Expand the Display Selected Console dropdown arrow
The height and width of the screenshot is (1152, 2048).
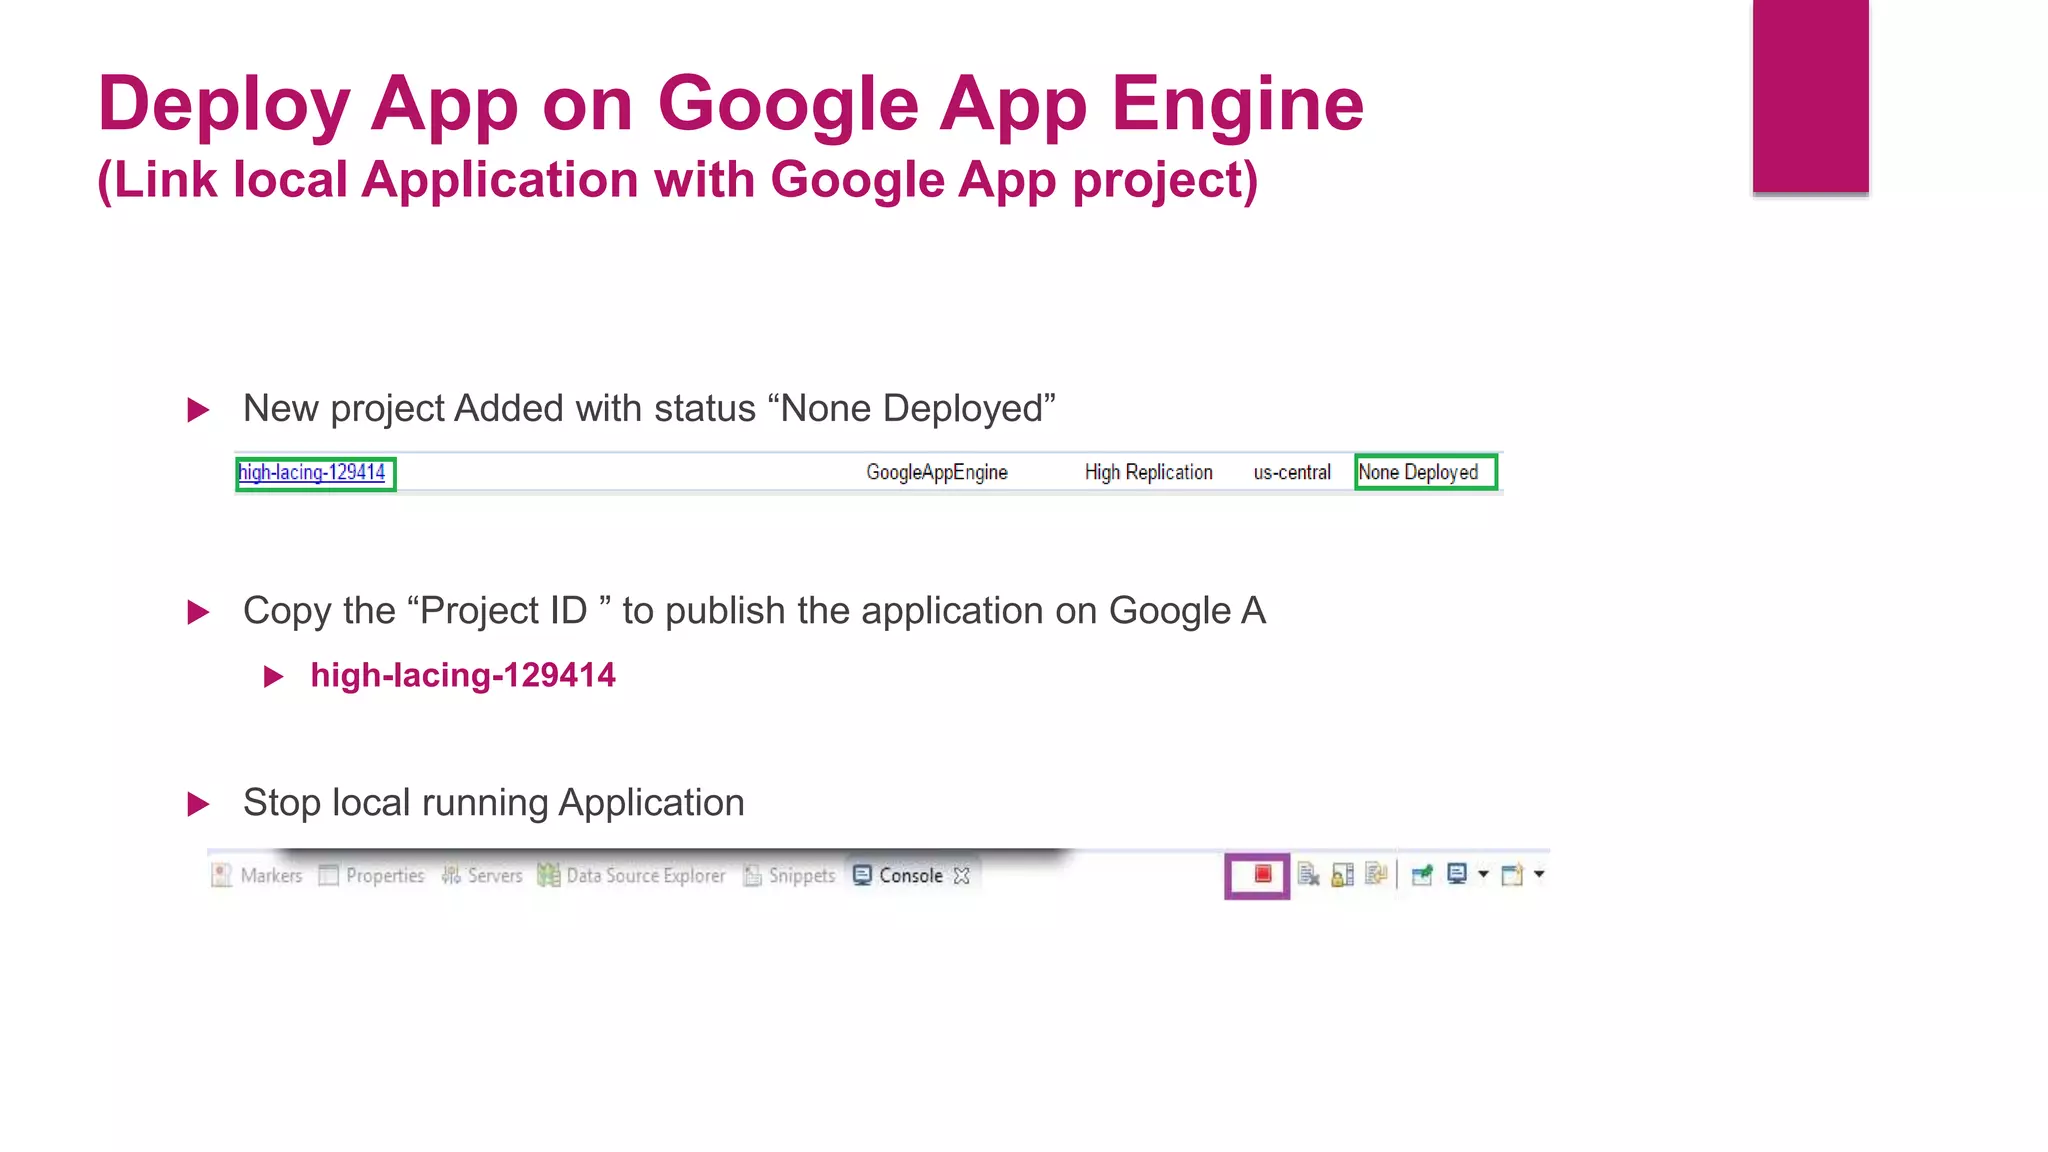tap(1483, 875)
